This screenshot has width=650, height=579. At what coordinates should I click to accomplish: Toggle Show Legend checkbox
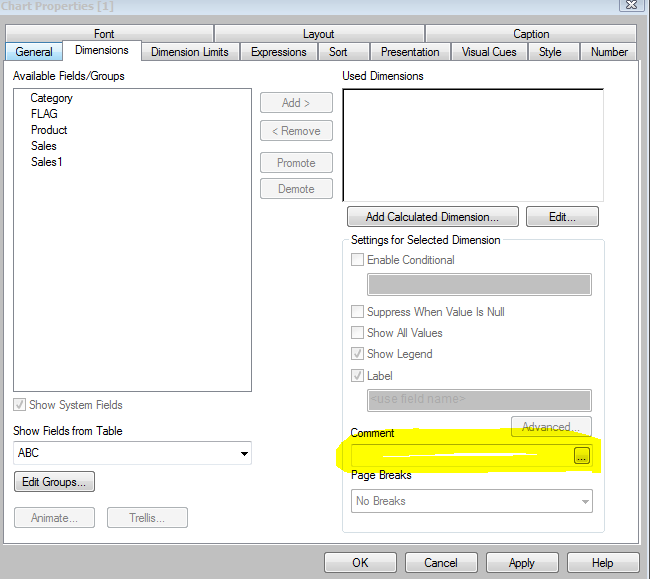coord(357,354)
